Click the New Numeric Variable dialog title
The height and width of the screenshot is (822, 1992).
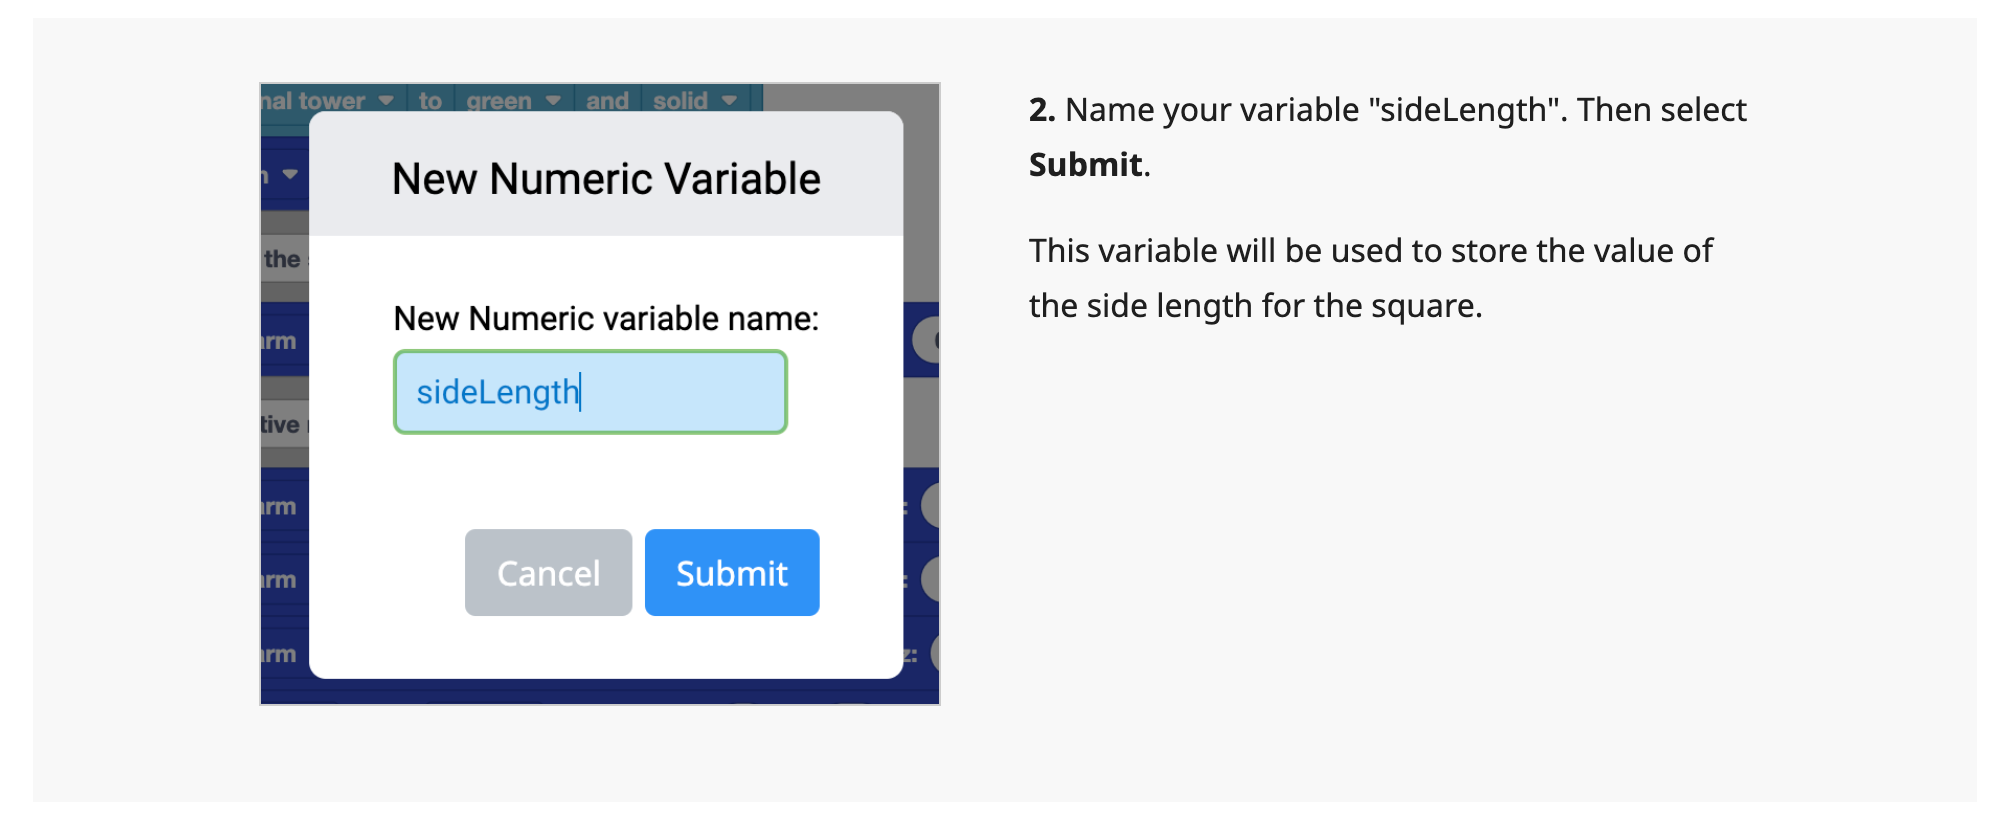coord(604,178)
